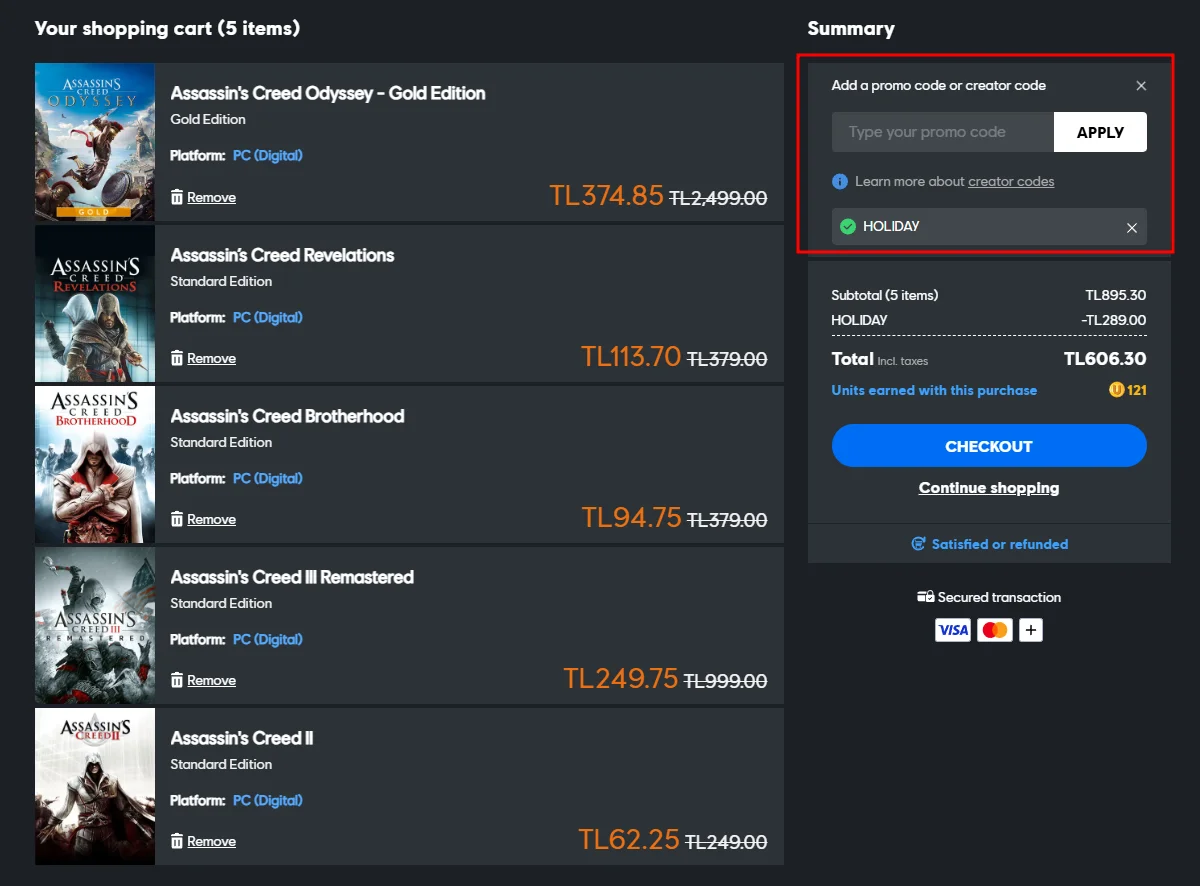
Task: Click the Visa payment icon
Action: pos(953,630)
